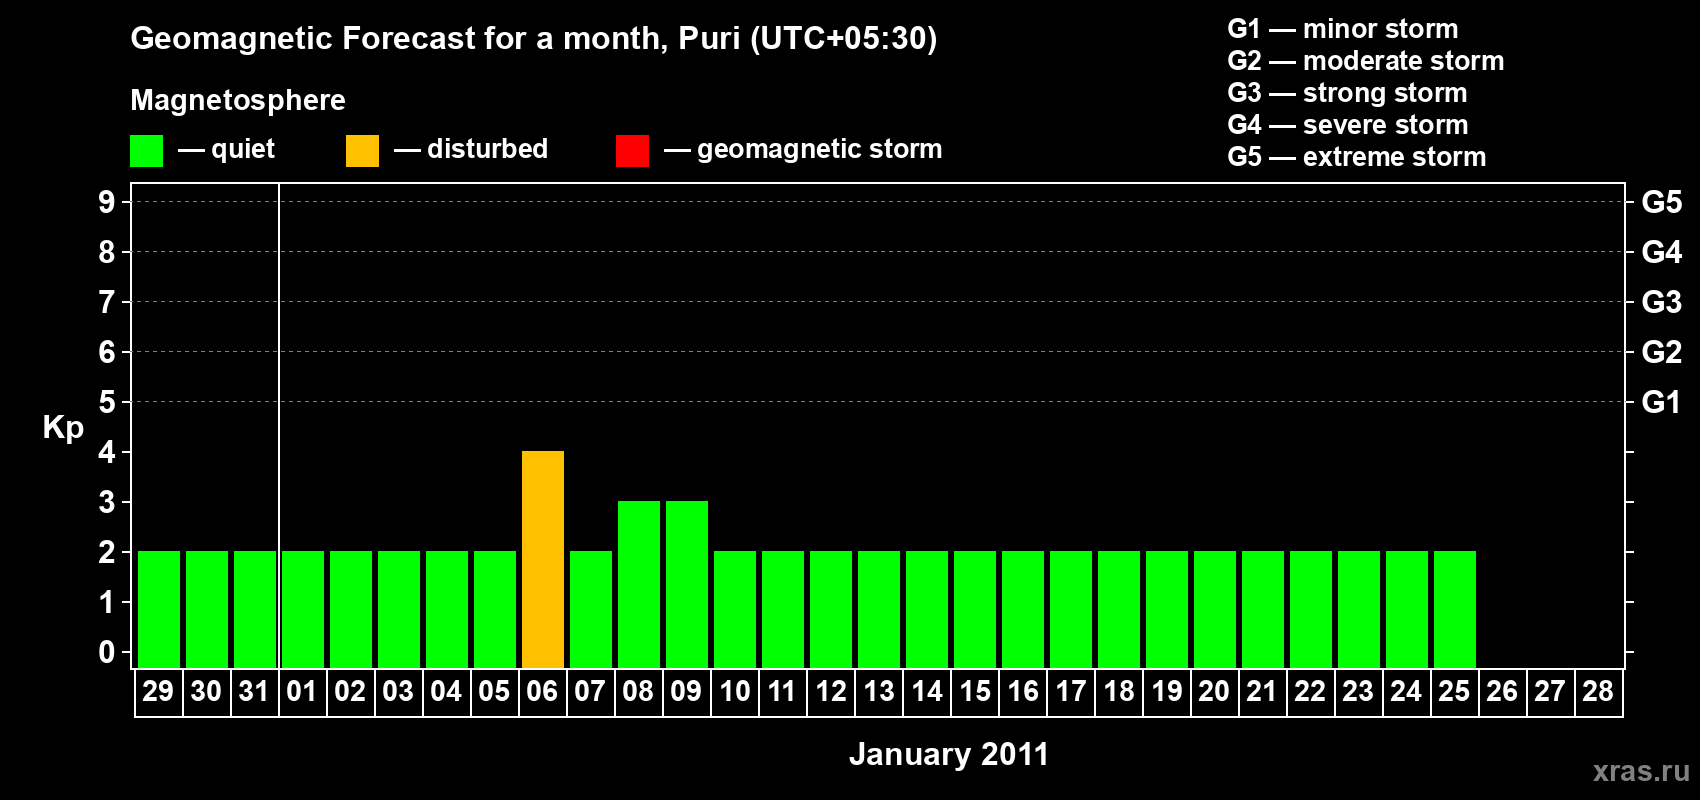Click the 'January 2011' axis caption
Image resolution: width=1700 pixels, height=800 pixels.
tap(949, 754)
